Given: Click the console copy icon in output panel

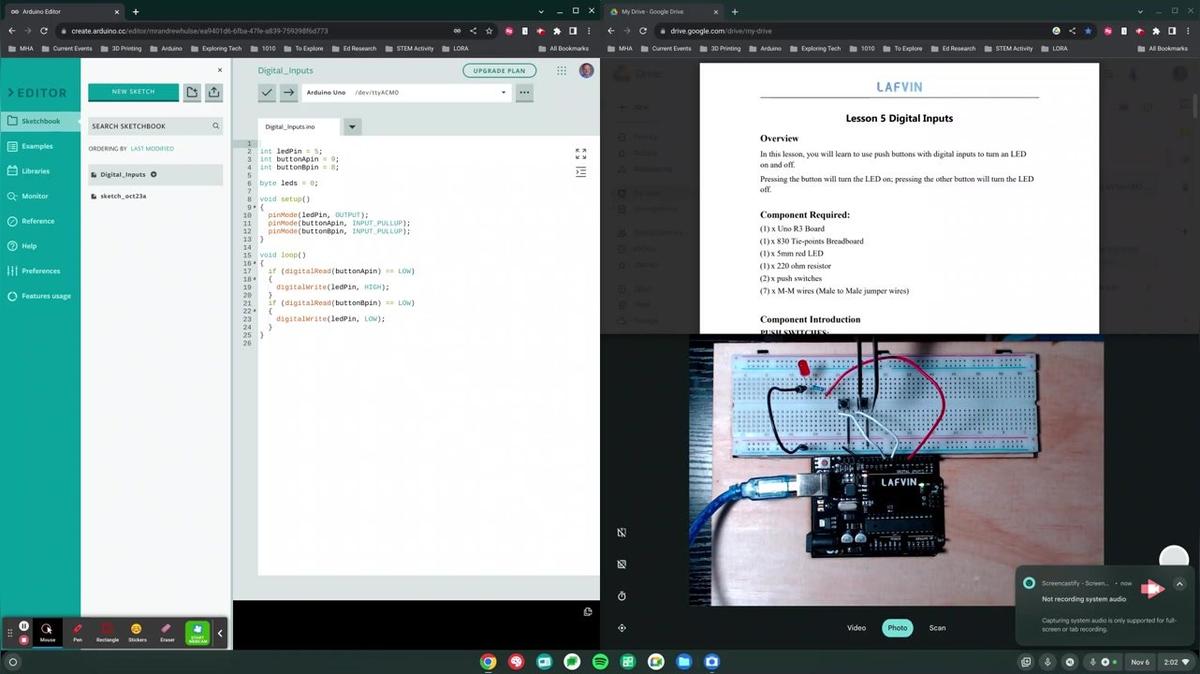Looking at the screenshot, I should [x=588, y=612].
